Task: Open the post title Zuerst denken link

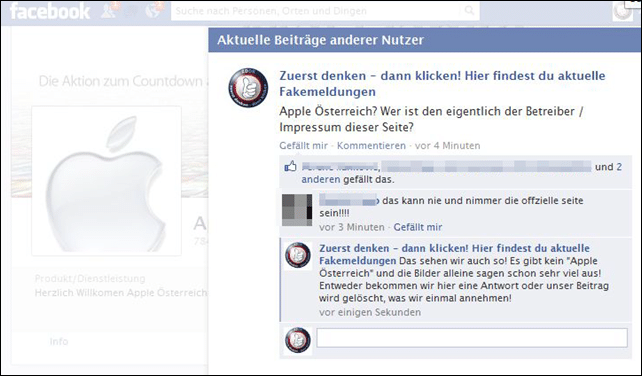Action: point(442,84)
